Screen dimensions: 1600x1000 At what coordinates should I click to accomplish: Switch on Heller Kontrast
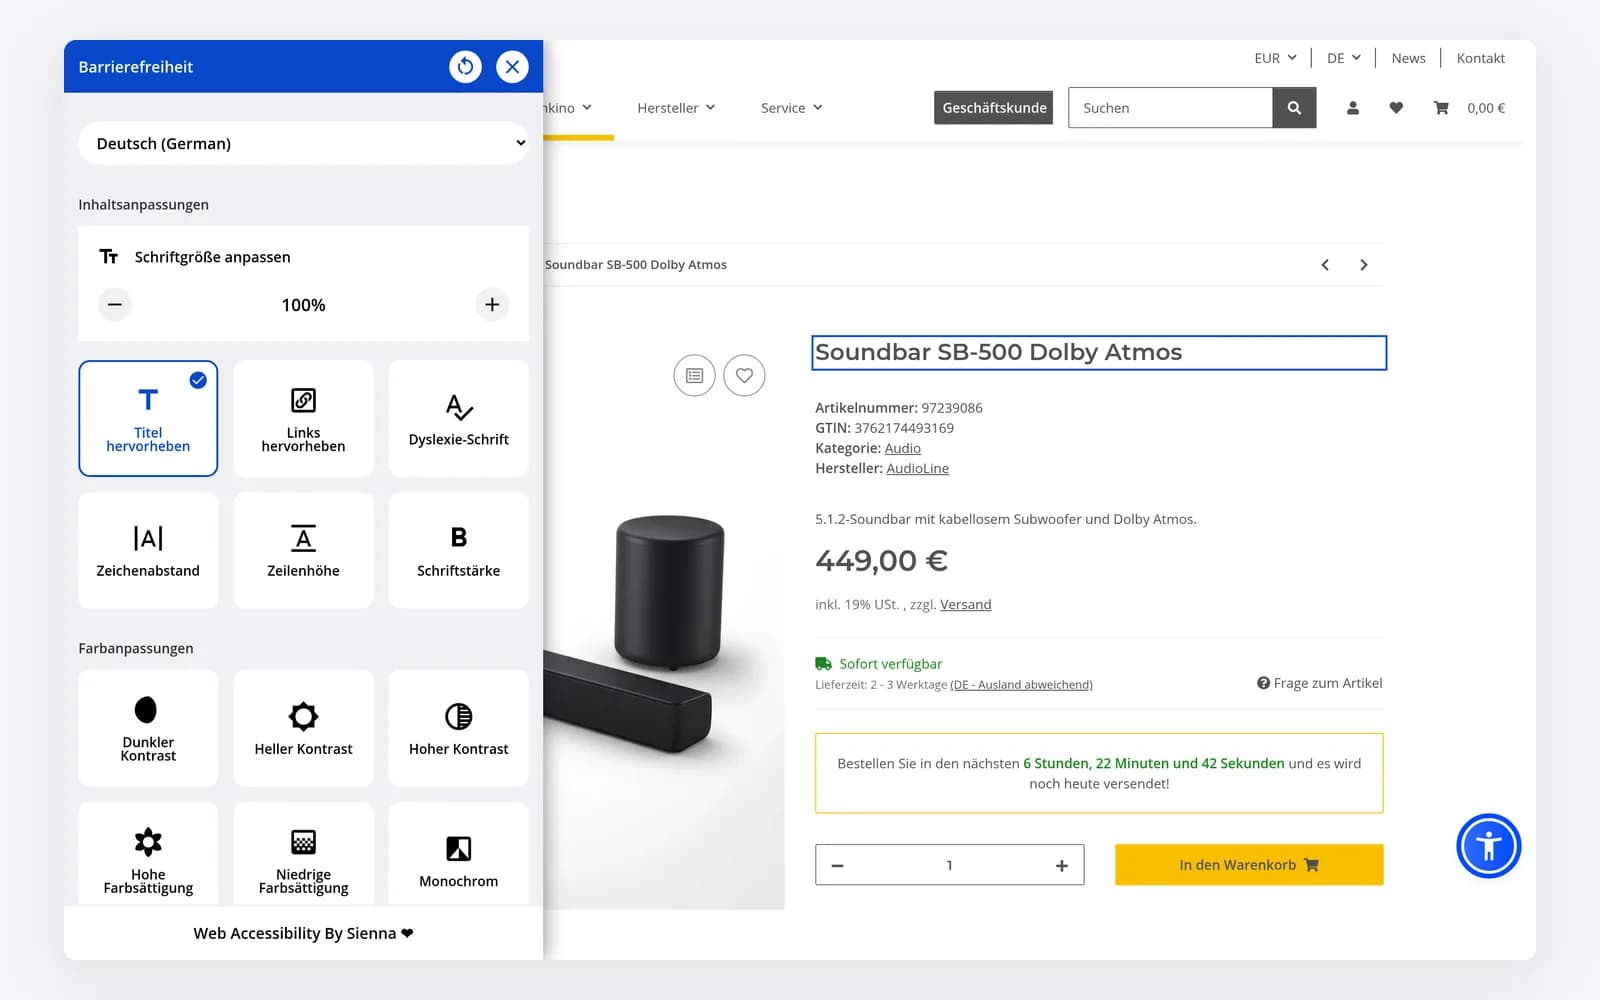pyautogui.click(x=303, y=728)
